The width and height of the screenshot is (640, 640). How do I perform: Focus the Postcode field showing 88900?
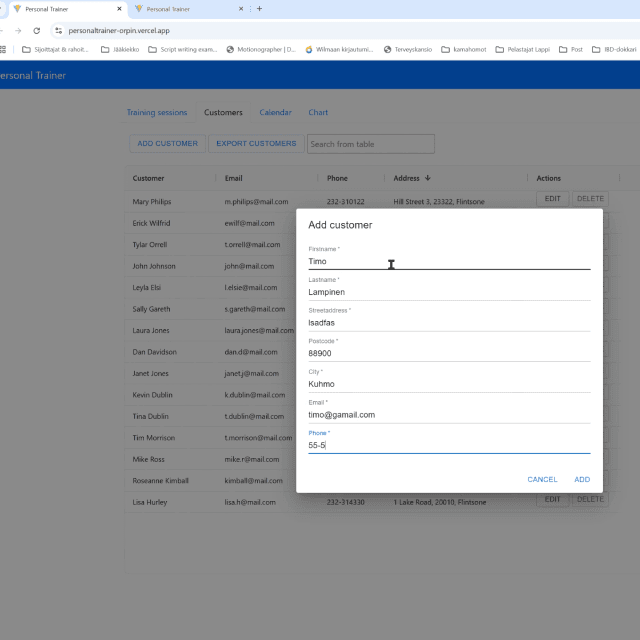pyautogui.click(x=448, y=353)
